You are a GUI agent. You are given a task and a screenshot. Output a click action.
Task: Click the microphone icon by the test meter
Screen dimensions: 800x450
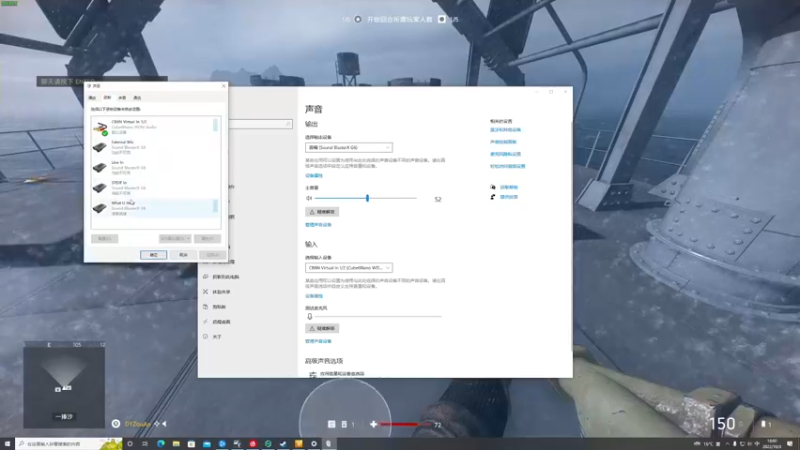pyautogui.click(x=310, y=316)
